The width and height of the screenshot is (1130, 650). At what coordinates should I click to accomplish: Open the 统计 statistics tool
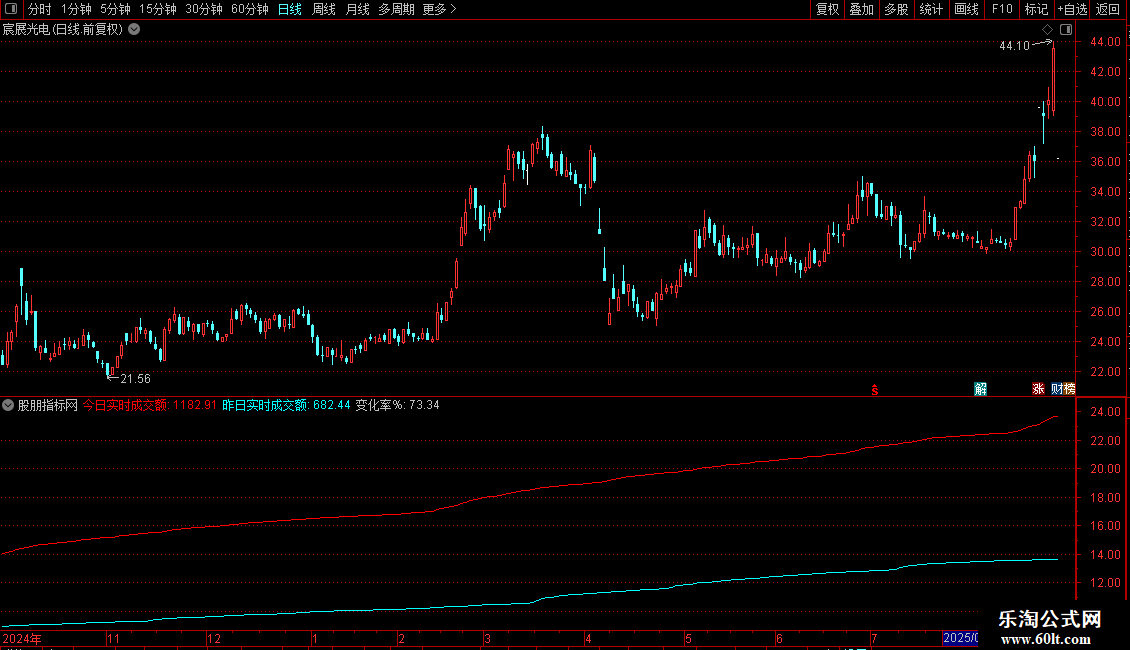point(931,9)
